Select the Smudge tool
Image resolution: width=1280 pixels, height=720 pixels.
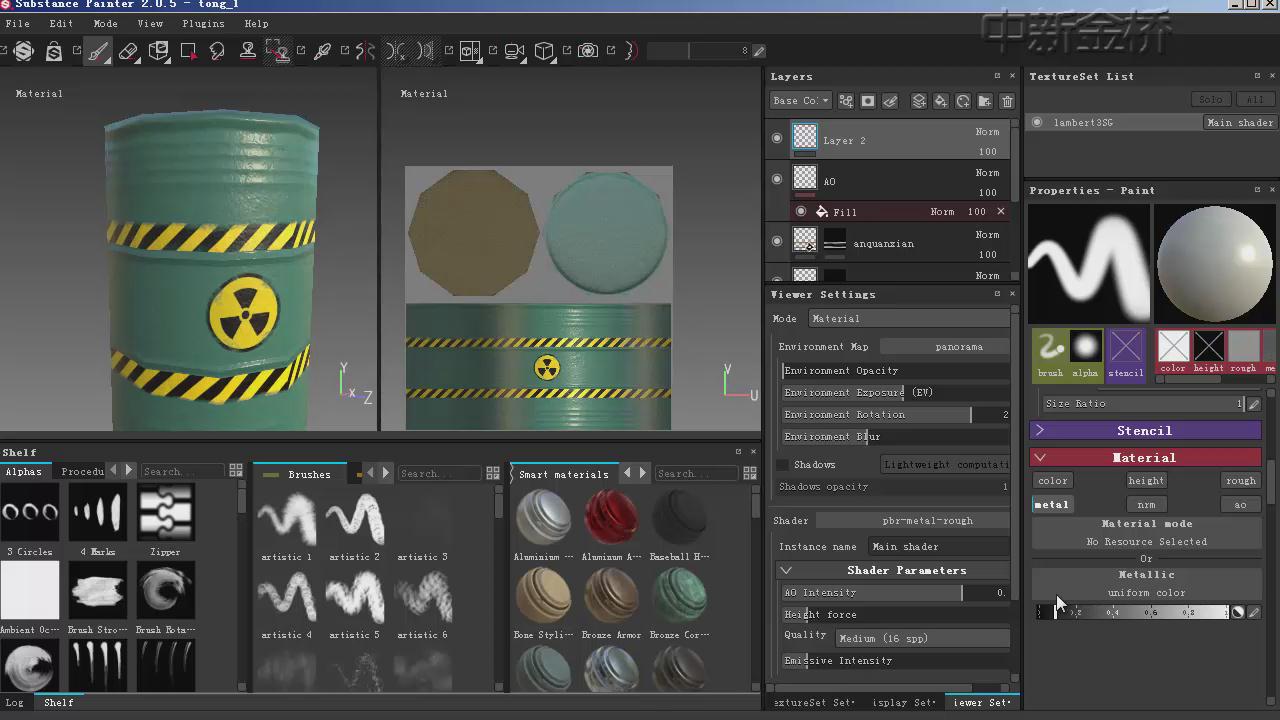point(217,51)
